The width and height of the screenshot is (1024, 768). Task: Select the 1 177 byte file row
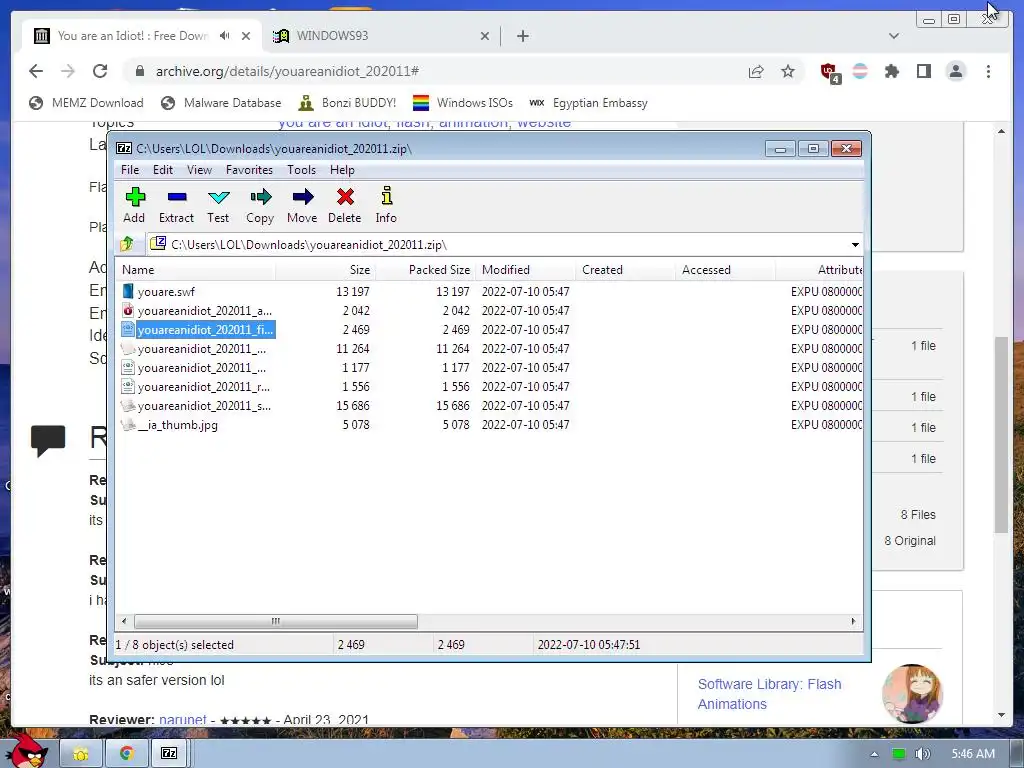tap(488, 368)
